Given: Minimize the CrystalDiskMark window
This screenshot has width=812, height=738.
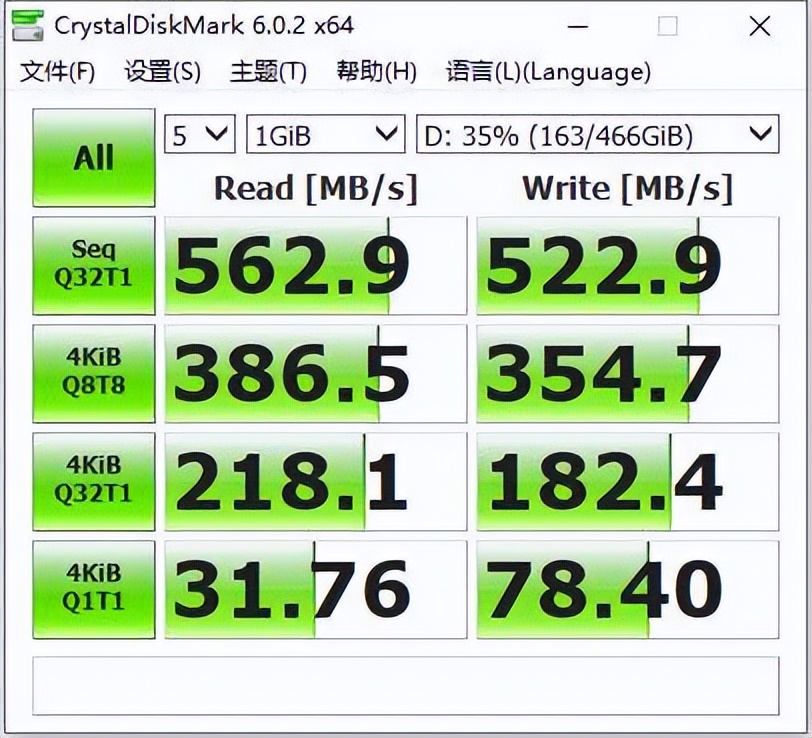Looking at the screenshot, I should (x=577, y=26).
